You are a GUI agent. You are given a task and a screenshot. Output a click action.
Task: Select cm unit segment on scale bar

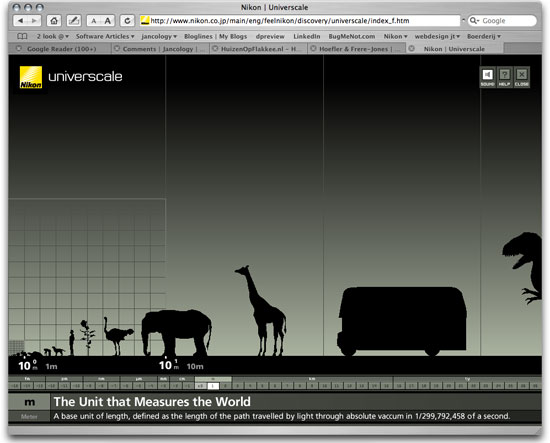tap(182, 379)
